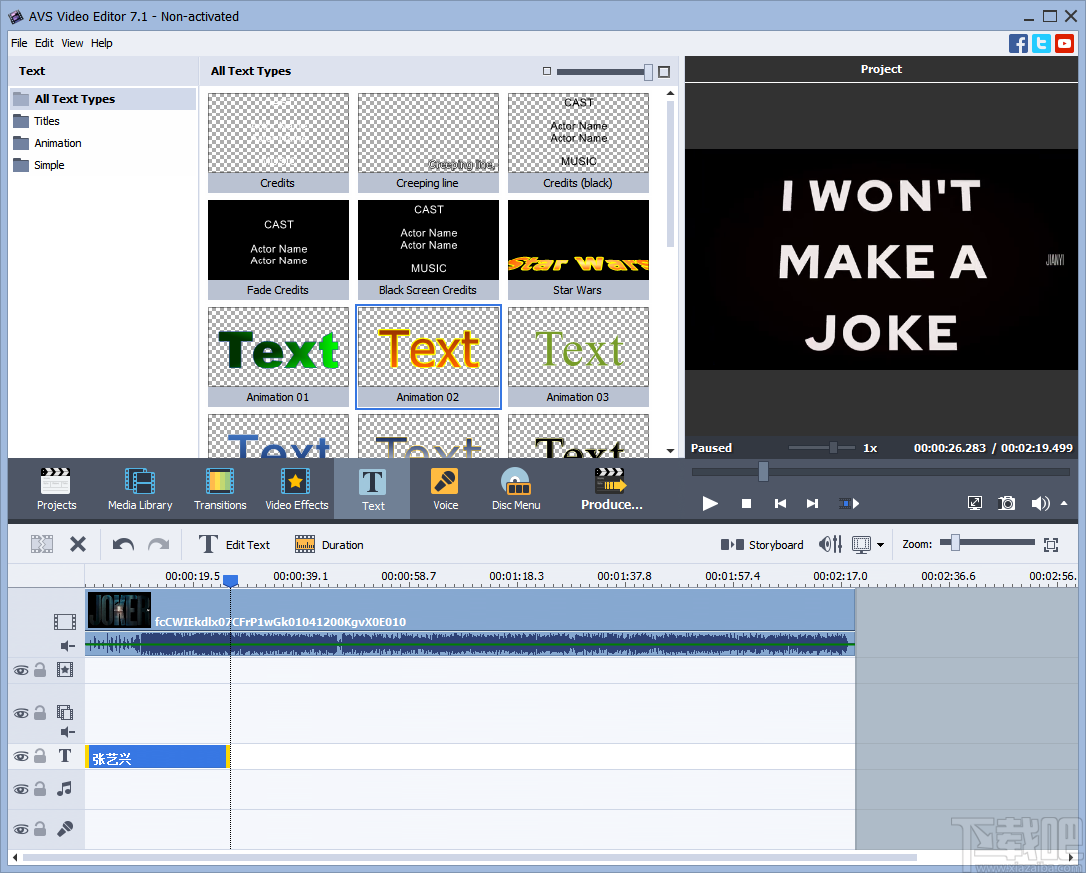This screenshot has height=873, width=1086.
Task: Toggle visibility of the voice track
Action: tap(21, 829)
